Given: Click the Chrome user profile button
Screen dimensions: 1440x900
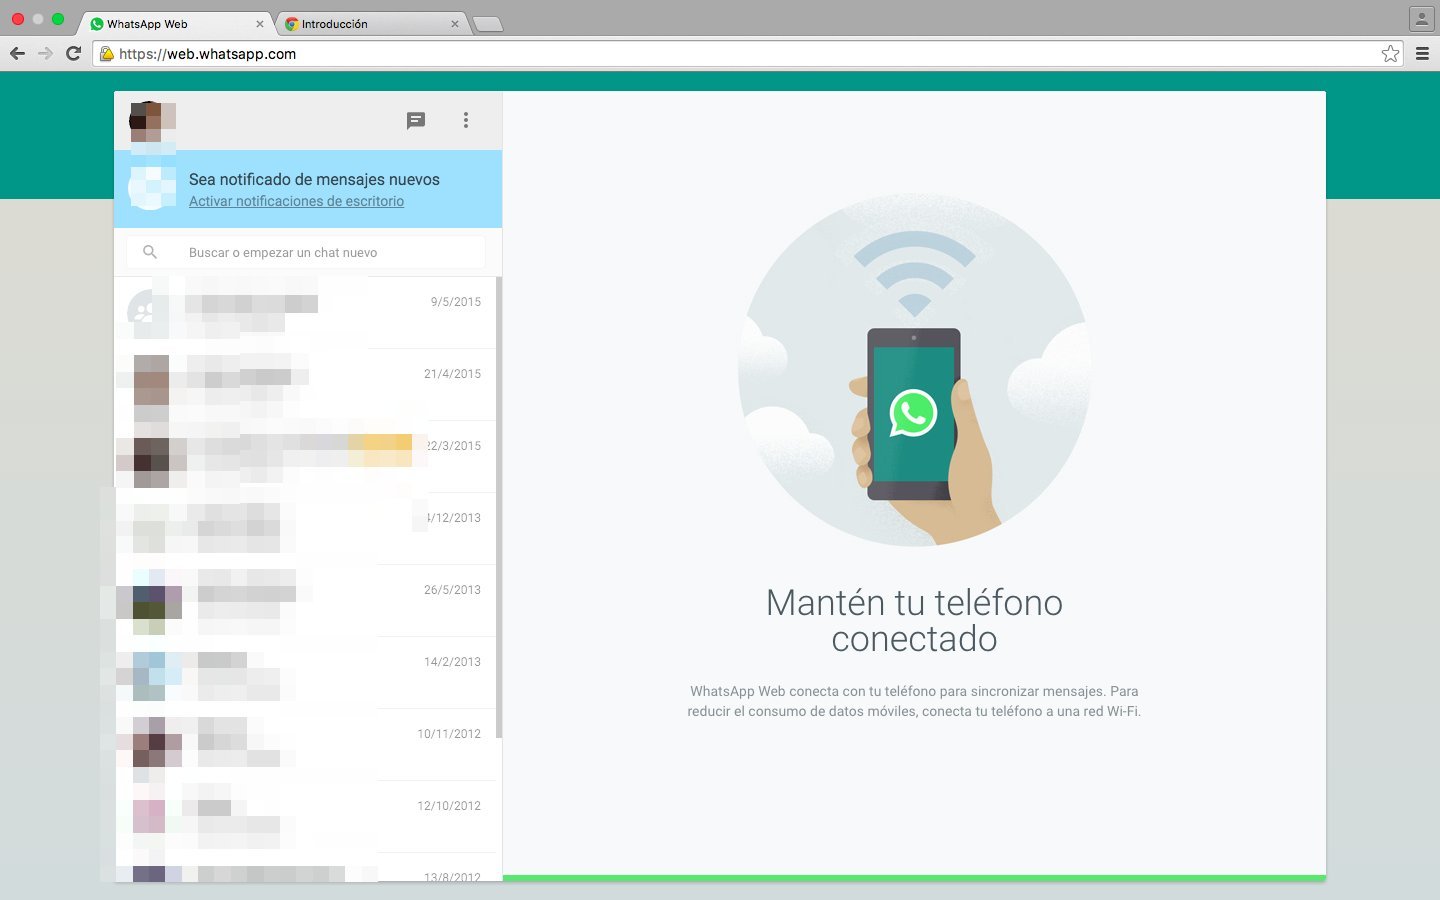Looking at the screenshot, I should [1421, 18].
